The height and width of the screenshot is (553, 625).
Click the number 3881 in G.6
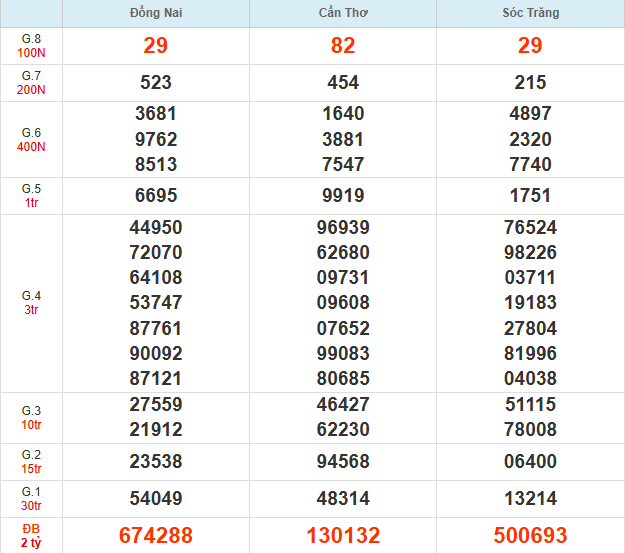tap(343, 140)
